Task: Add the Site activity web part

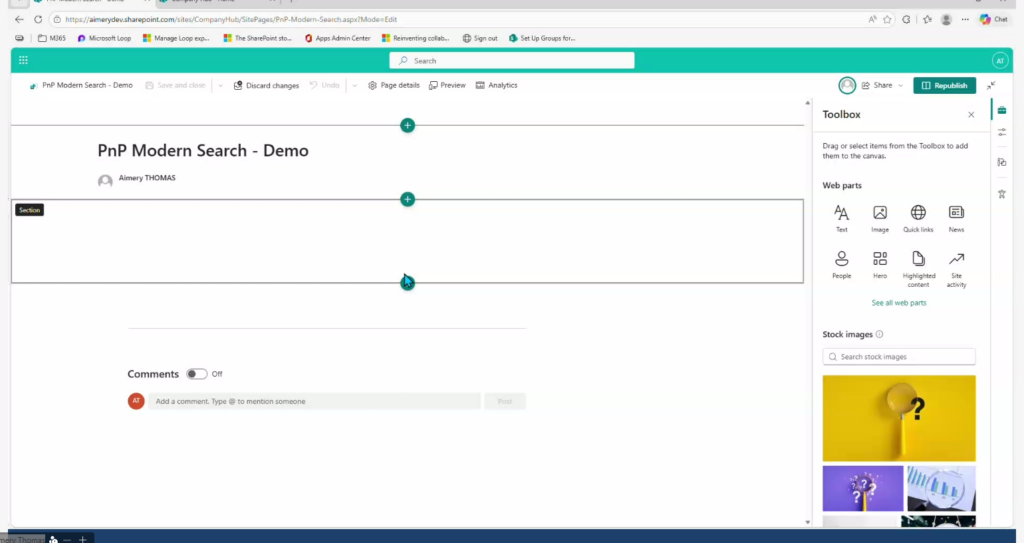Action: click(956, 269)
